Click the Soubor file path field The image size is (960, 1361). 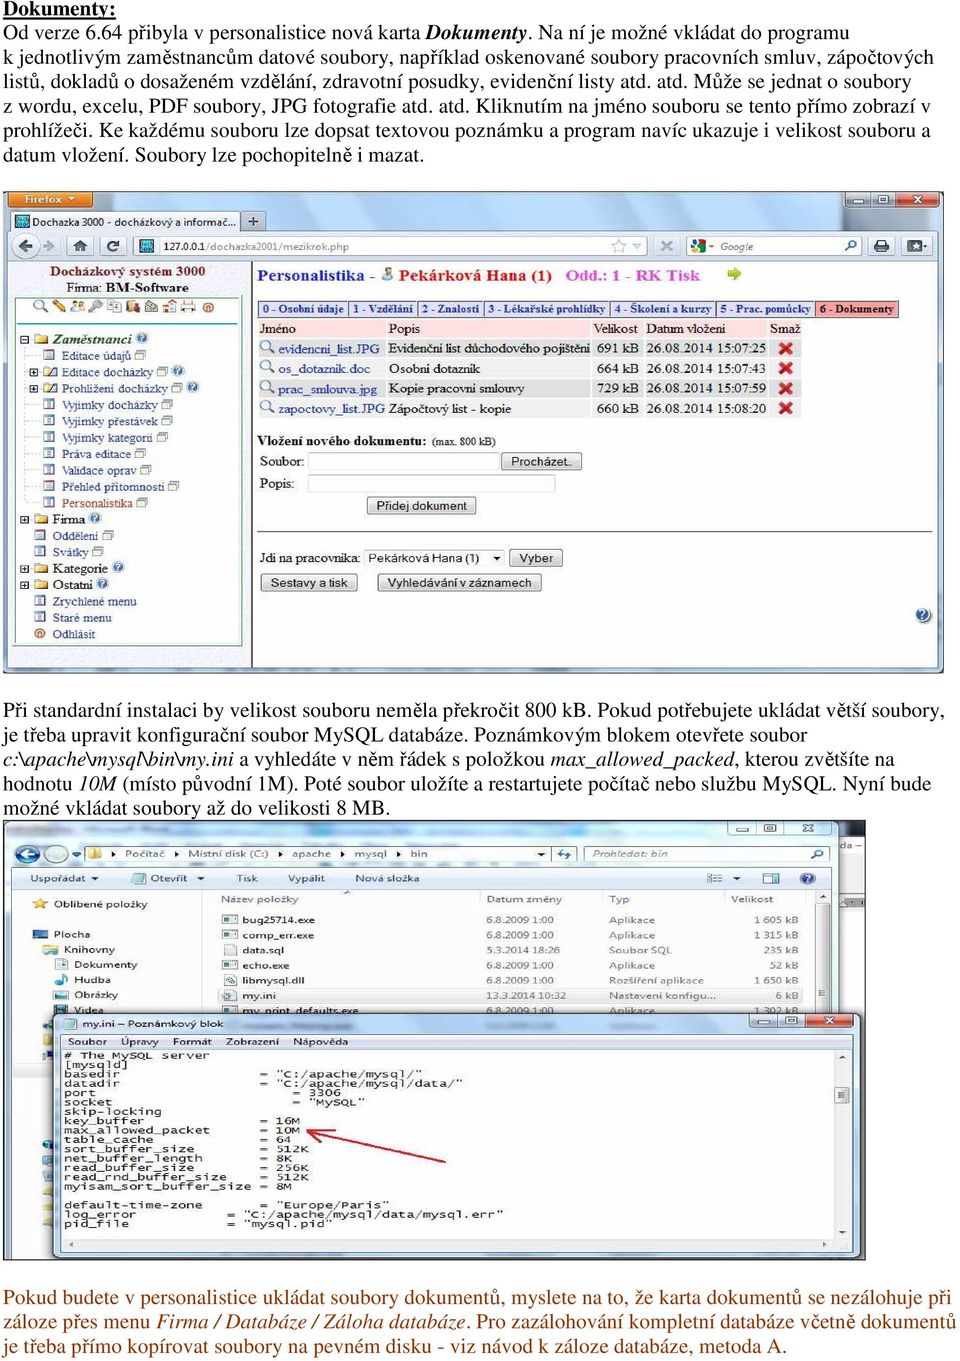click(404, 461)
